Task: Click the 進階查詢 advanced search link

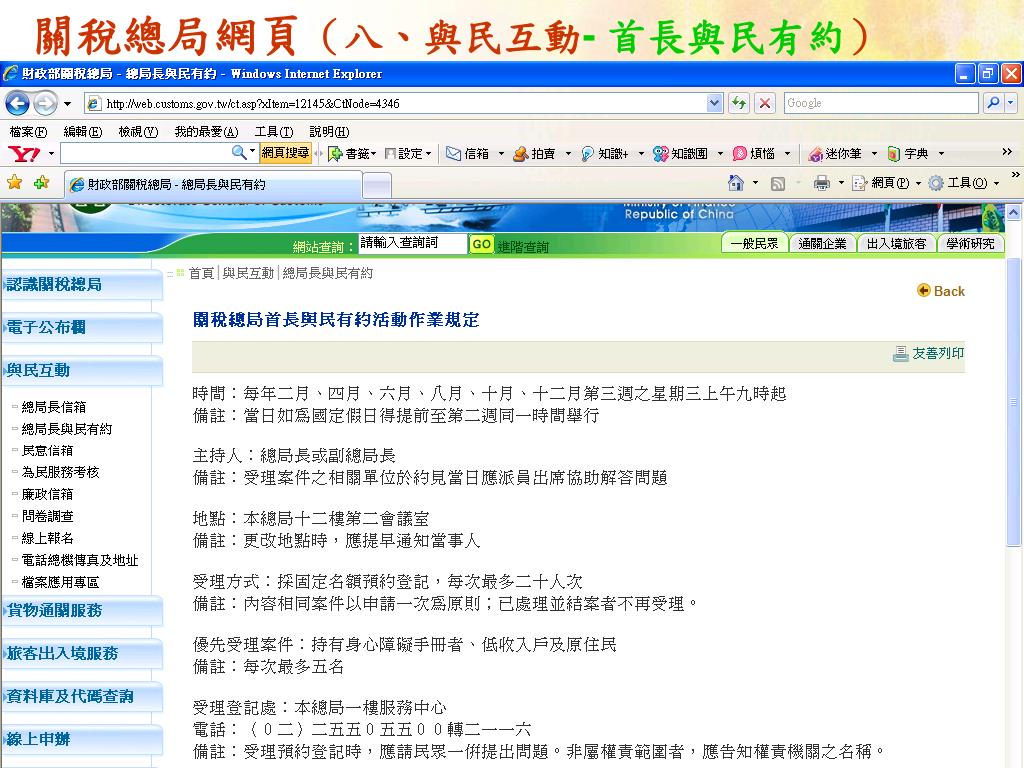Action: point(523,247)
